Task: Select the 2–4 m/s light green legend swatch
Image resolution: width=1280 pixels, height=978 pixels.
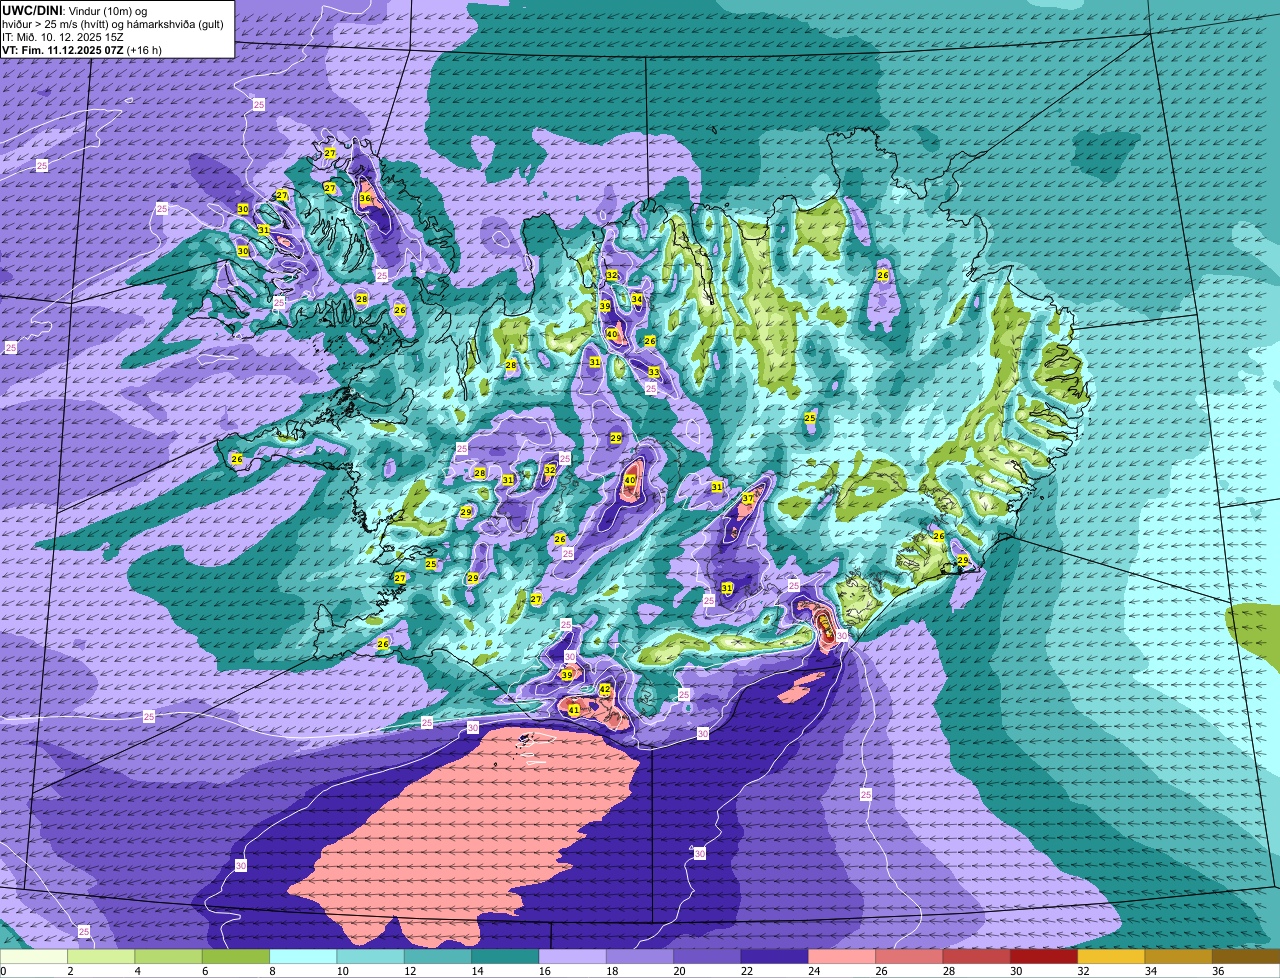Action: coord(101,957)
